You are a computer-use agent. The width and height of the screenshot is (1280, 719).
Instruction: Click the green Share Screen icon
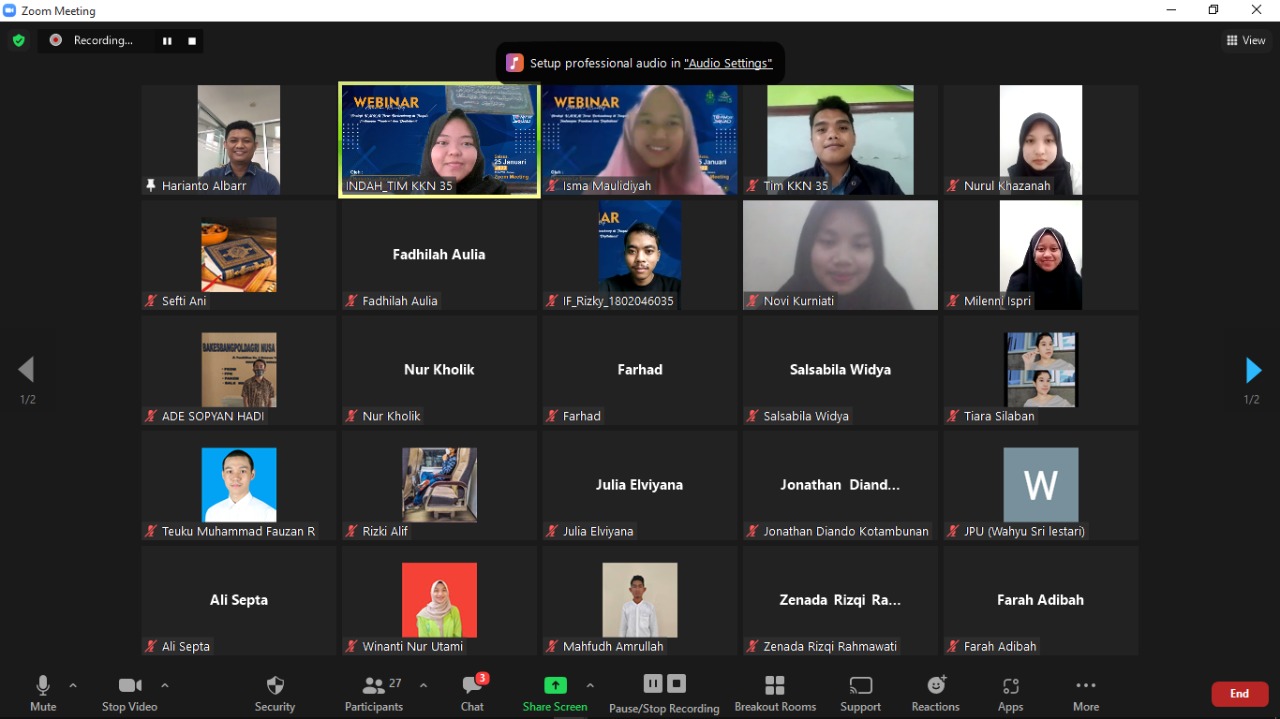555,686
